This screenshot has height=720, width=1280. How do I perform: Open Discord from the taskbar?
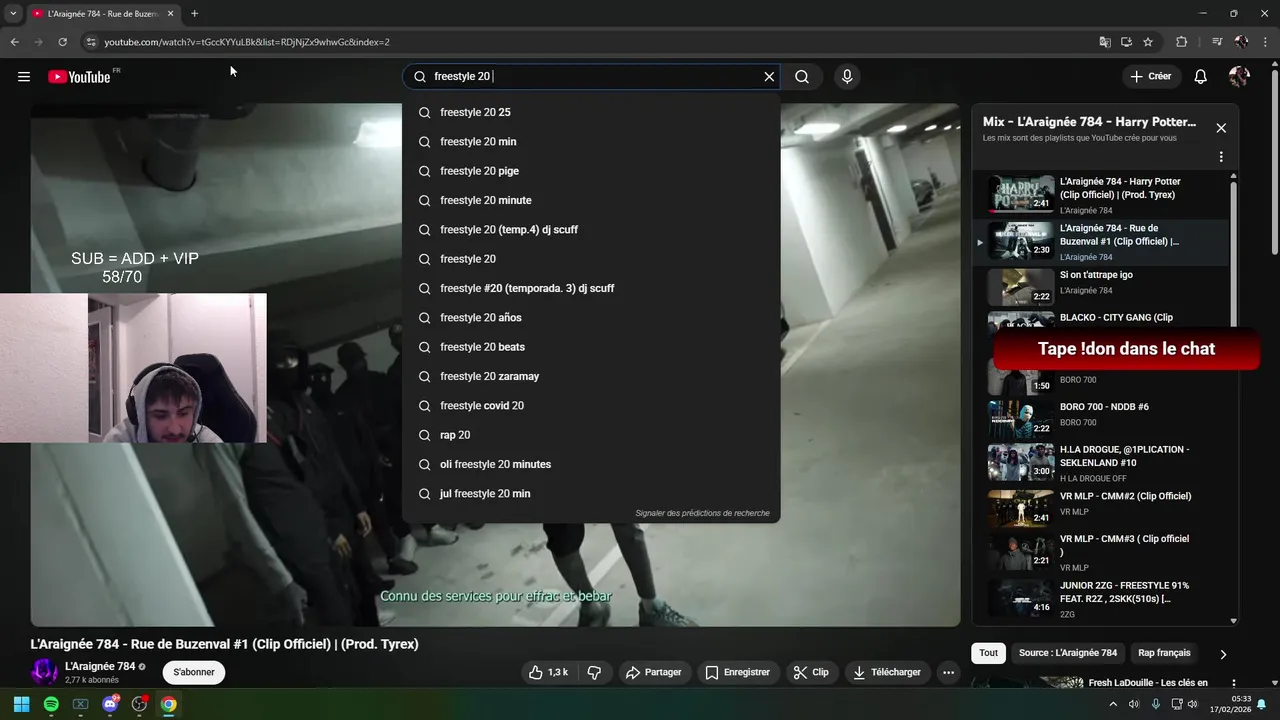pyautogui.click(x=110, y=704)
